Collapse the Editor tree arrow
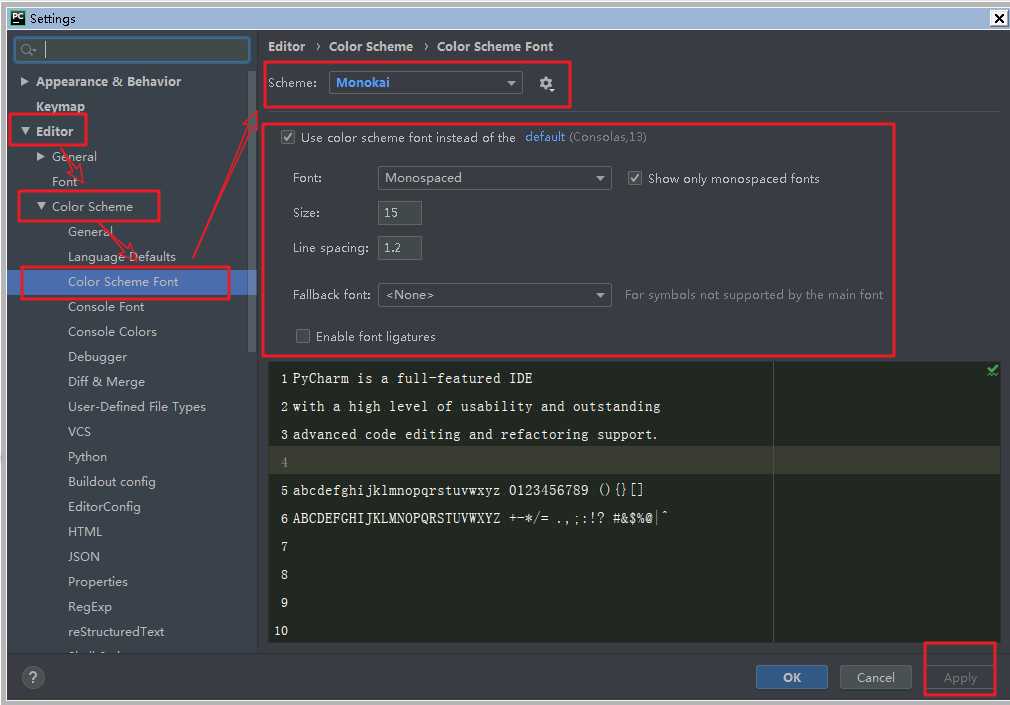 (x=25, y=131)
